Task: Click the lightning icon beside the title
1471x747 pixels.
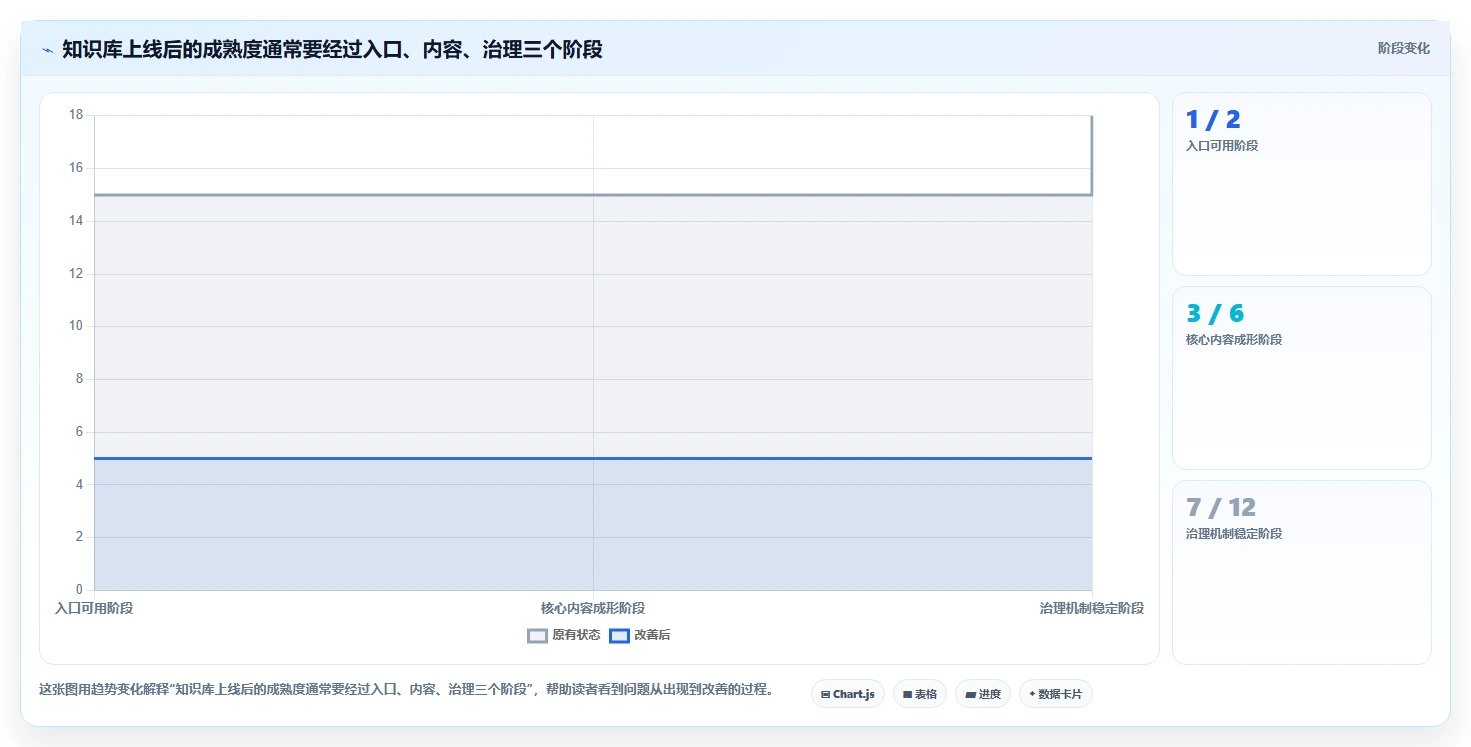Action: coord(47,49)
